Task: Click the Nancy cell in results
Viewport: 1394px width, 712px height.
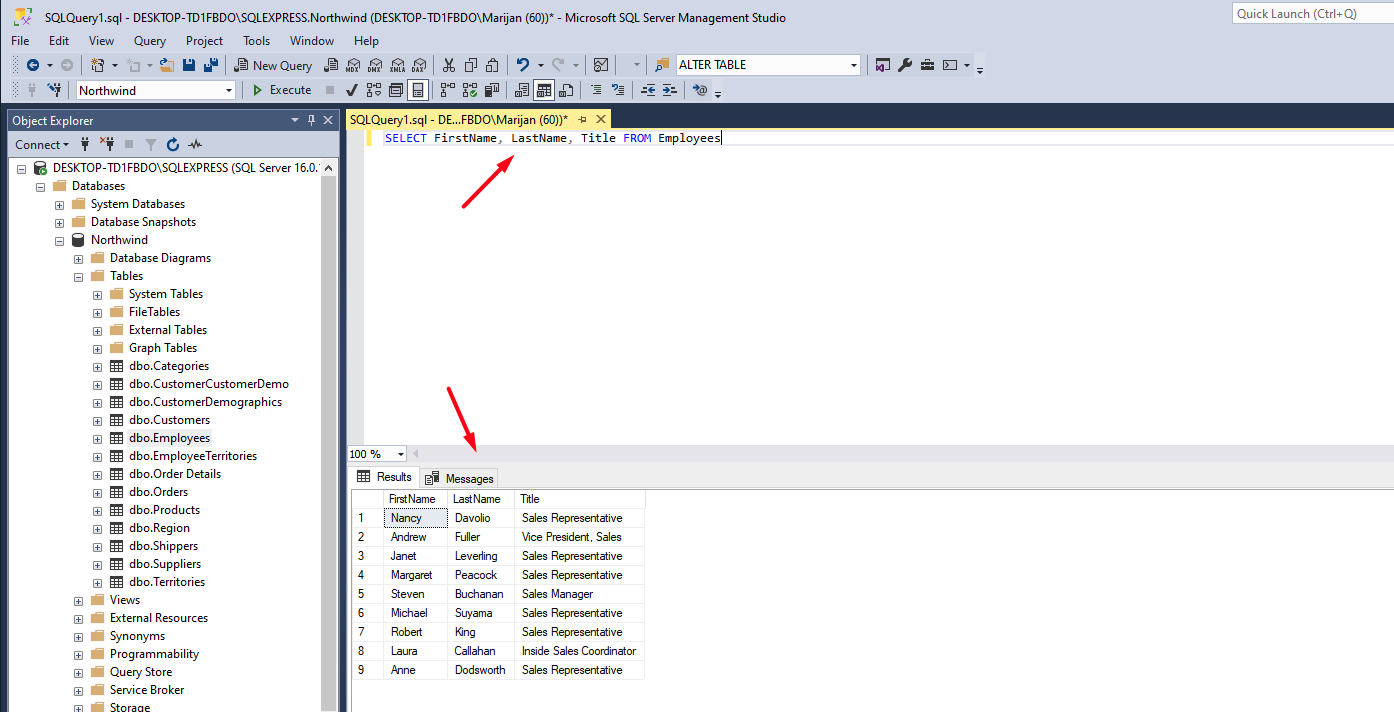Action: tap(415, 518)
